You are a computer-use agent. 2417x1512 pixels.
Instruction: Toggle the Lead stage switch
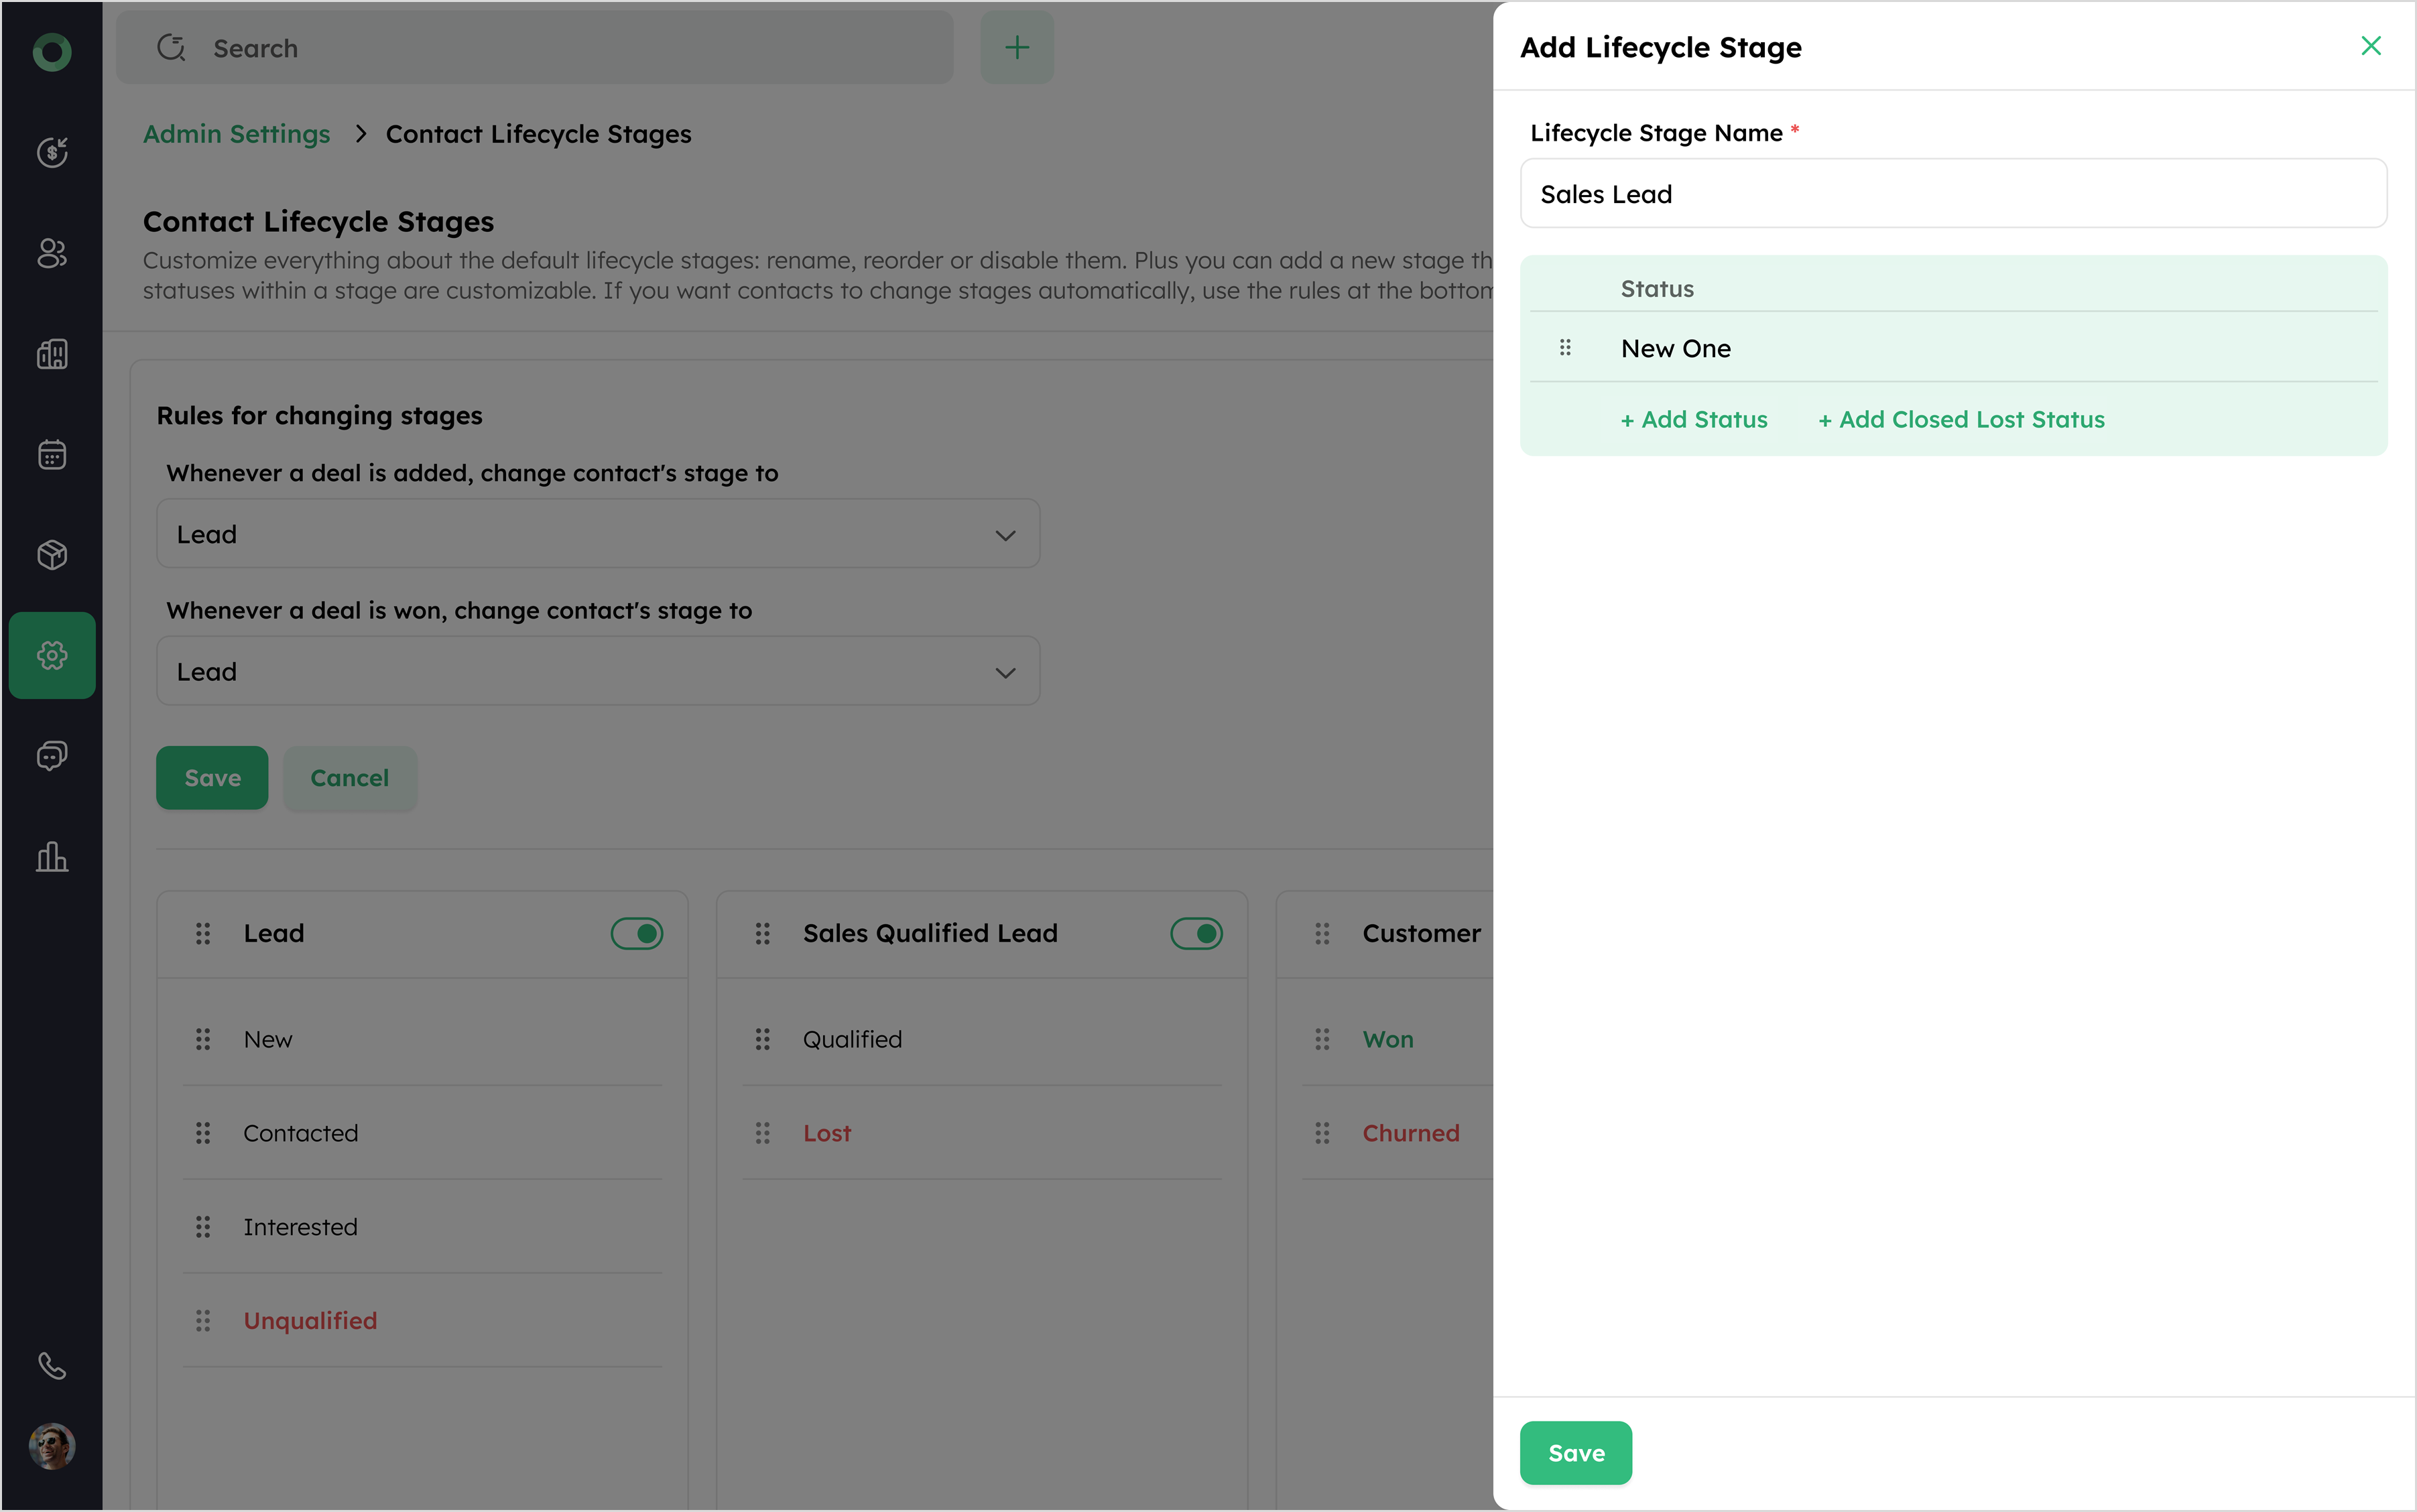[637, 933]
